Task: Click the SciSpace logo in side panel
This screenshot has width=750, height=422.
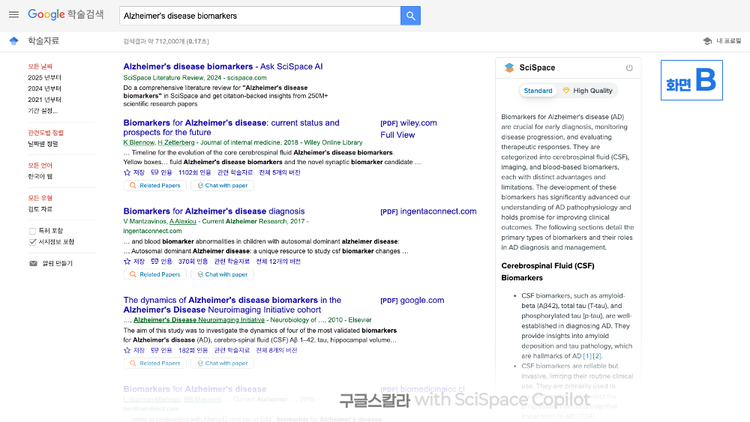Action: [x=509, y=67]
